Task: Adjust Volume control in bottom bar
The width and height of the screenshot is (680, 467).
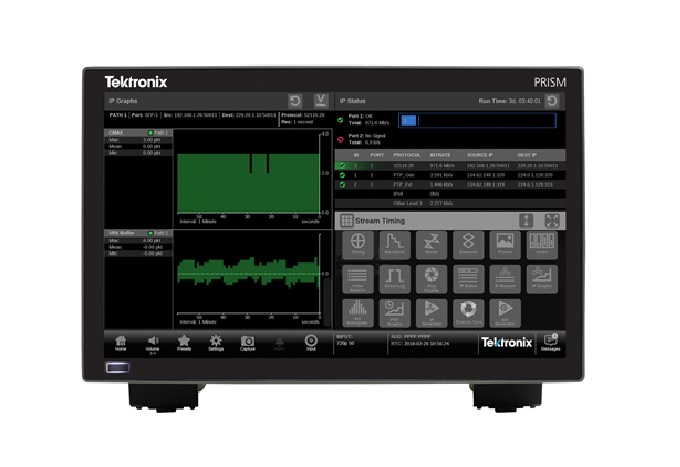Action: pos(152,343)
